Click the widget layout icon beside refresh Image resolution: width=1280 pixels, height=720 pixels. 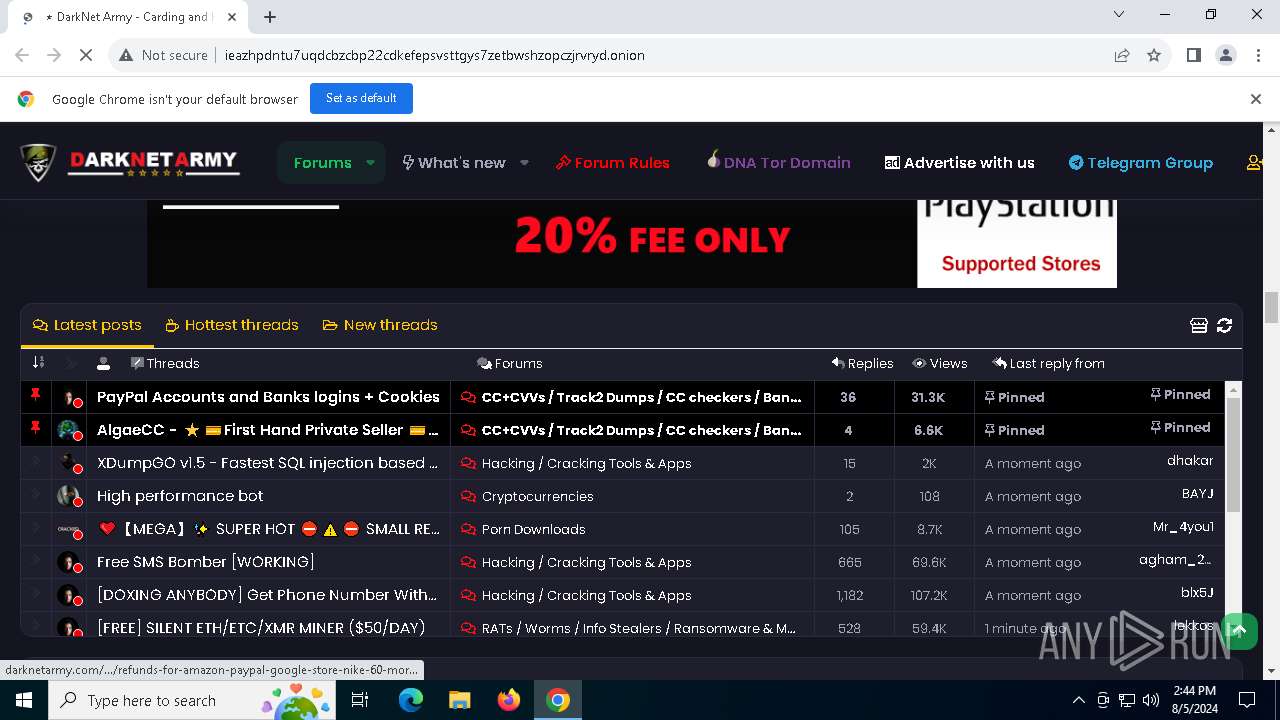pyautogui.click(x=1199, y=325)
